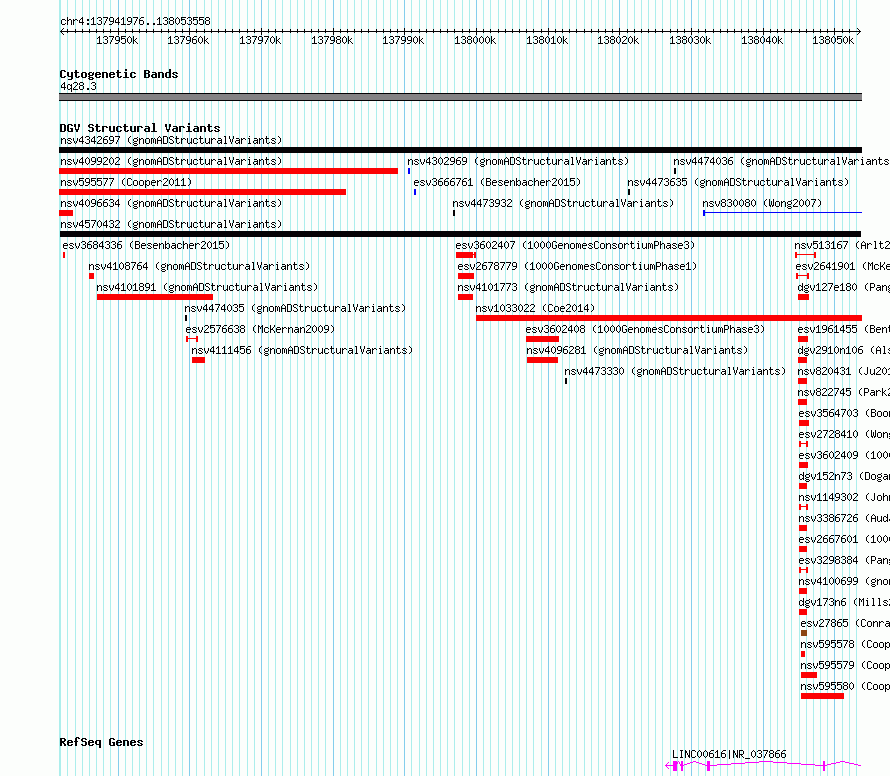
Task: Click esv27865 variant label
Action: 845,623
